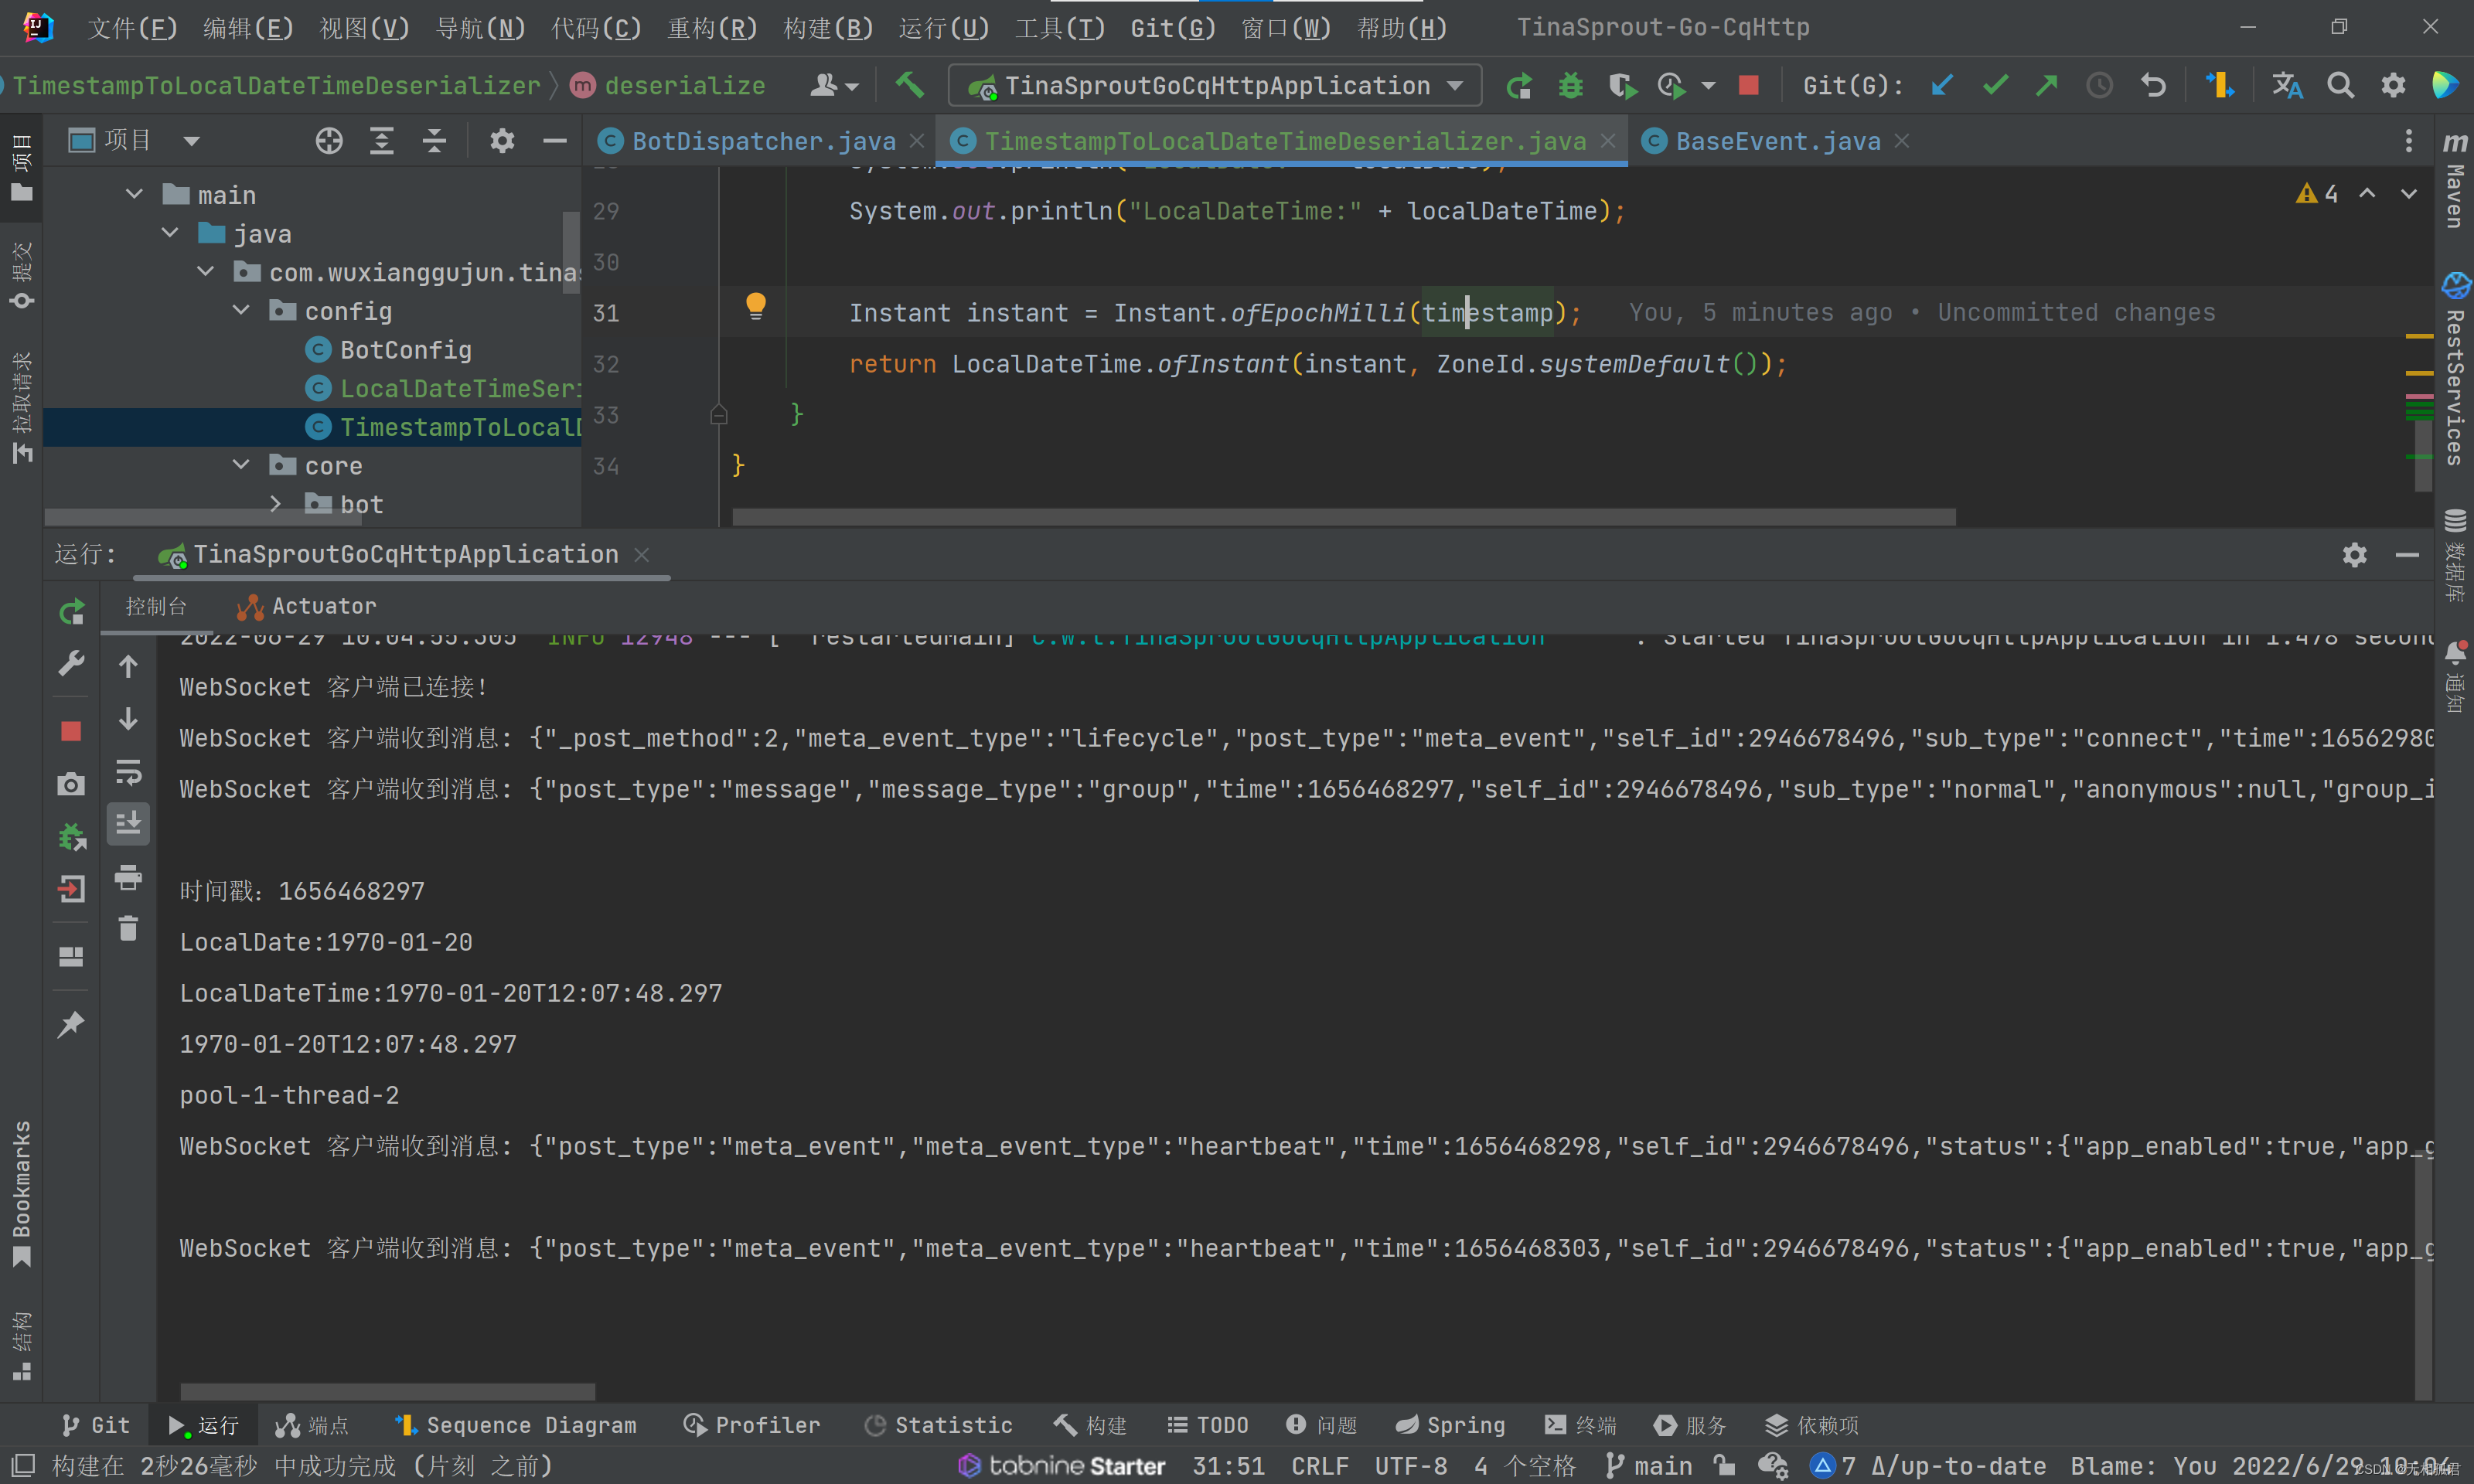The image size is (2474, 1484).
Task: Start debugging with the bug icon
Action: click(1571, 86)
